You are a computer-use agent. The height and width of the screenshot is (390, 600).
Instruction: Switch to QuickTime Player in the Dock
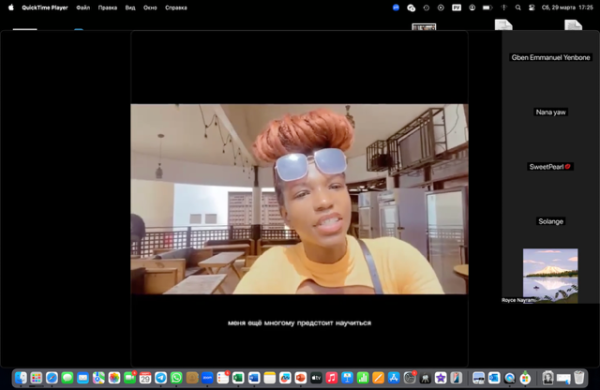pos(510,378)
